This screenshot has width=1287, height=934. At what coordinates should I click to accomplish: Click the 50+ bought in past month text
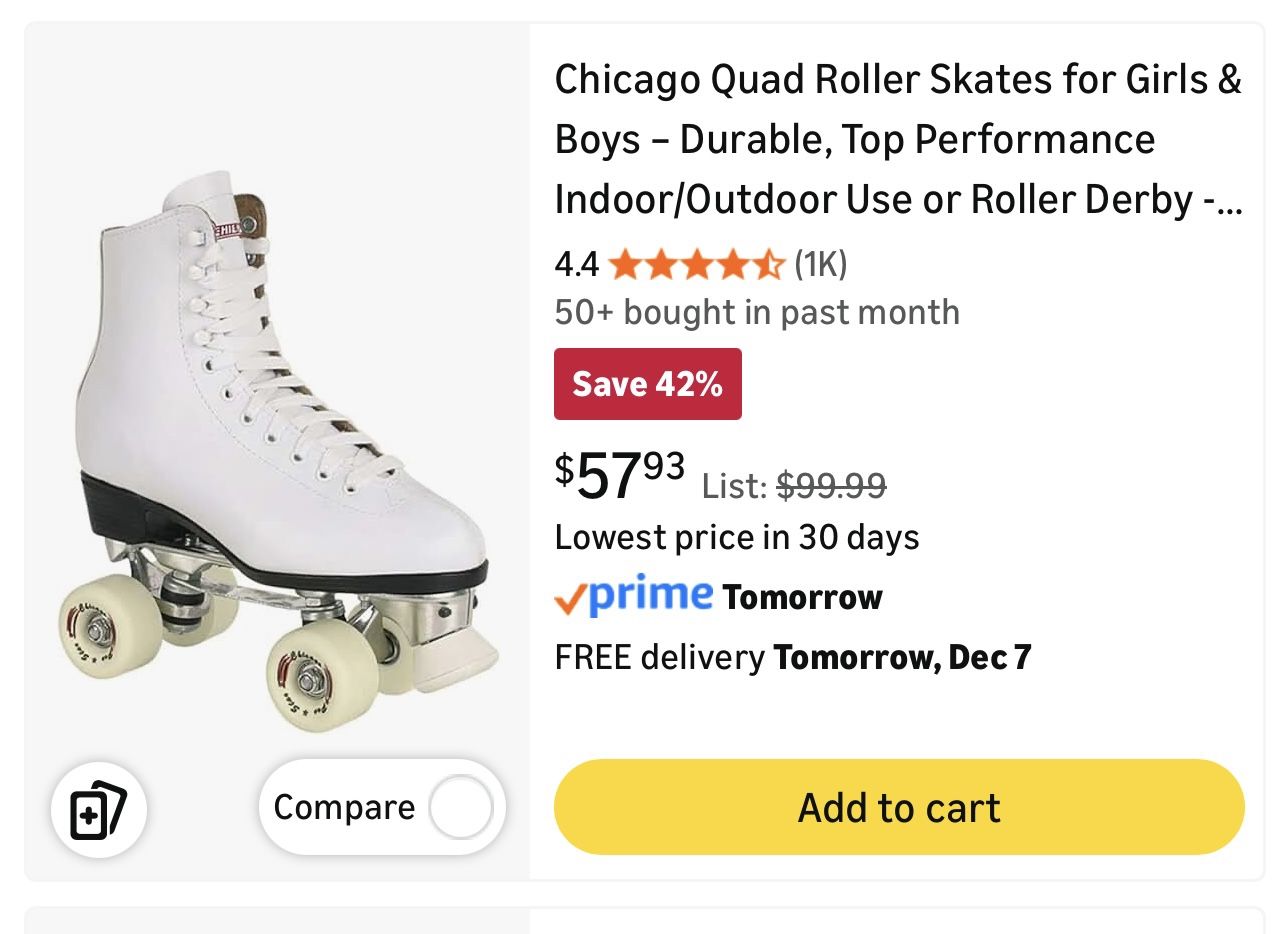[x=757, y=313]
